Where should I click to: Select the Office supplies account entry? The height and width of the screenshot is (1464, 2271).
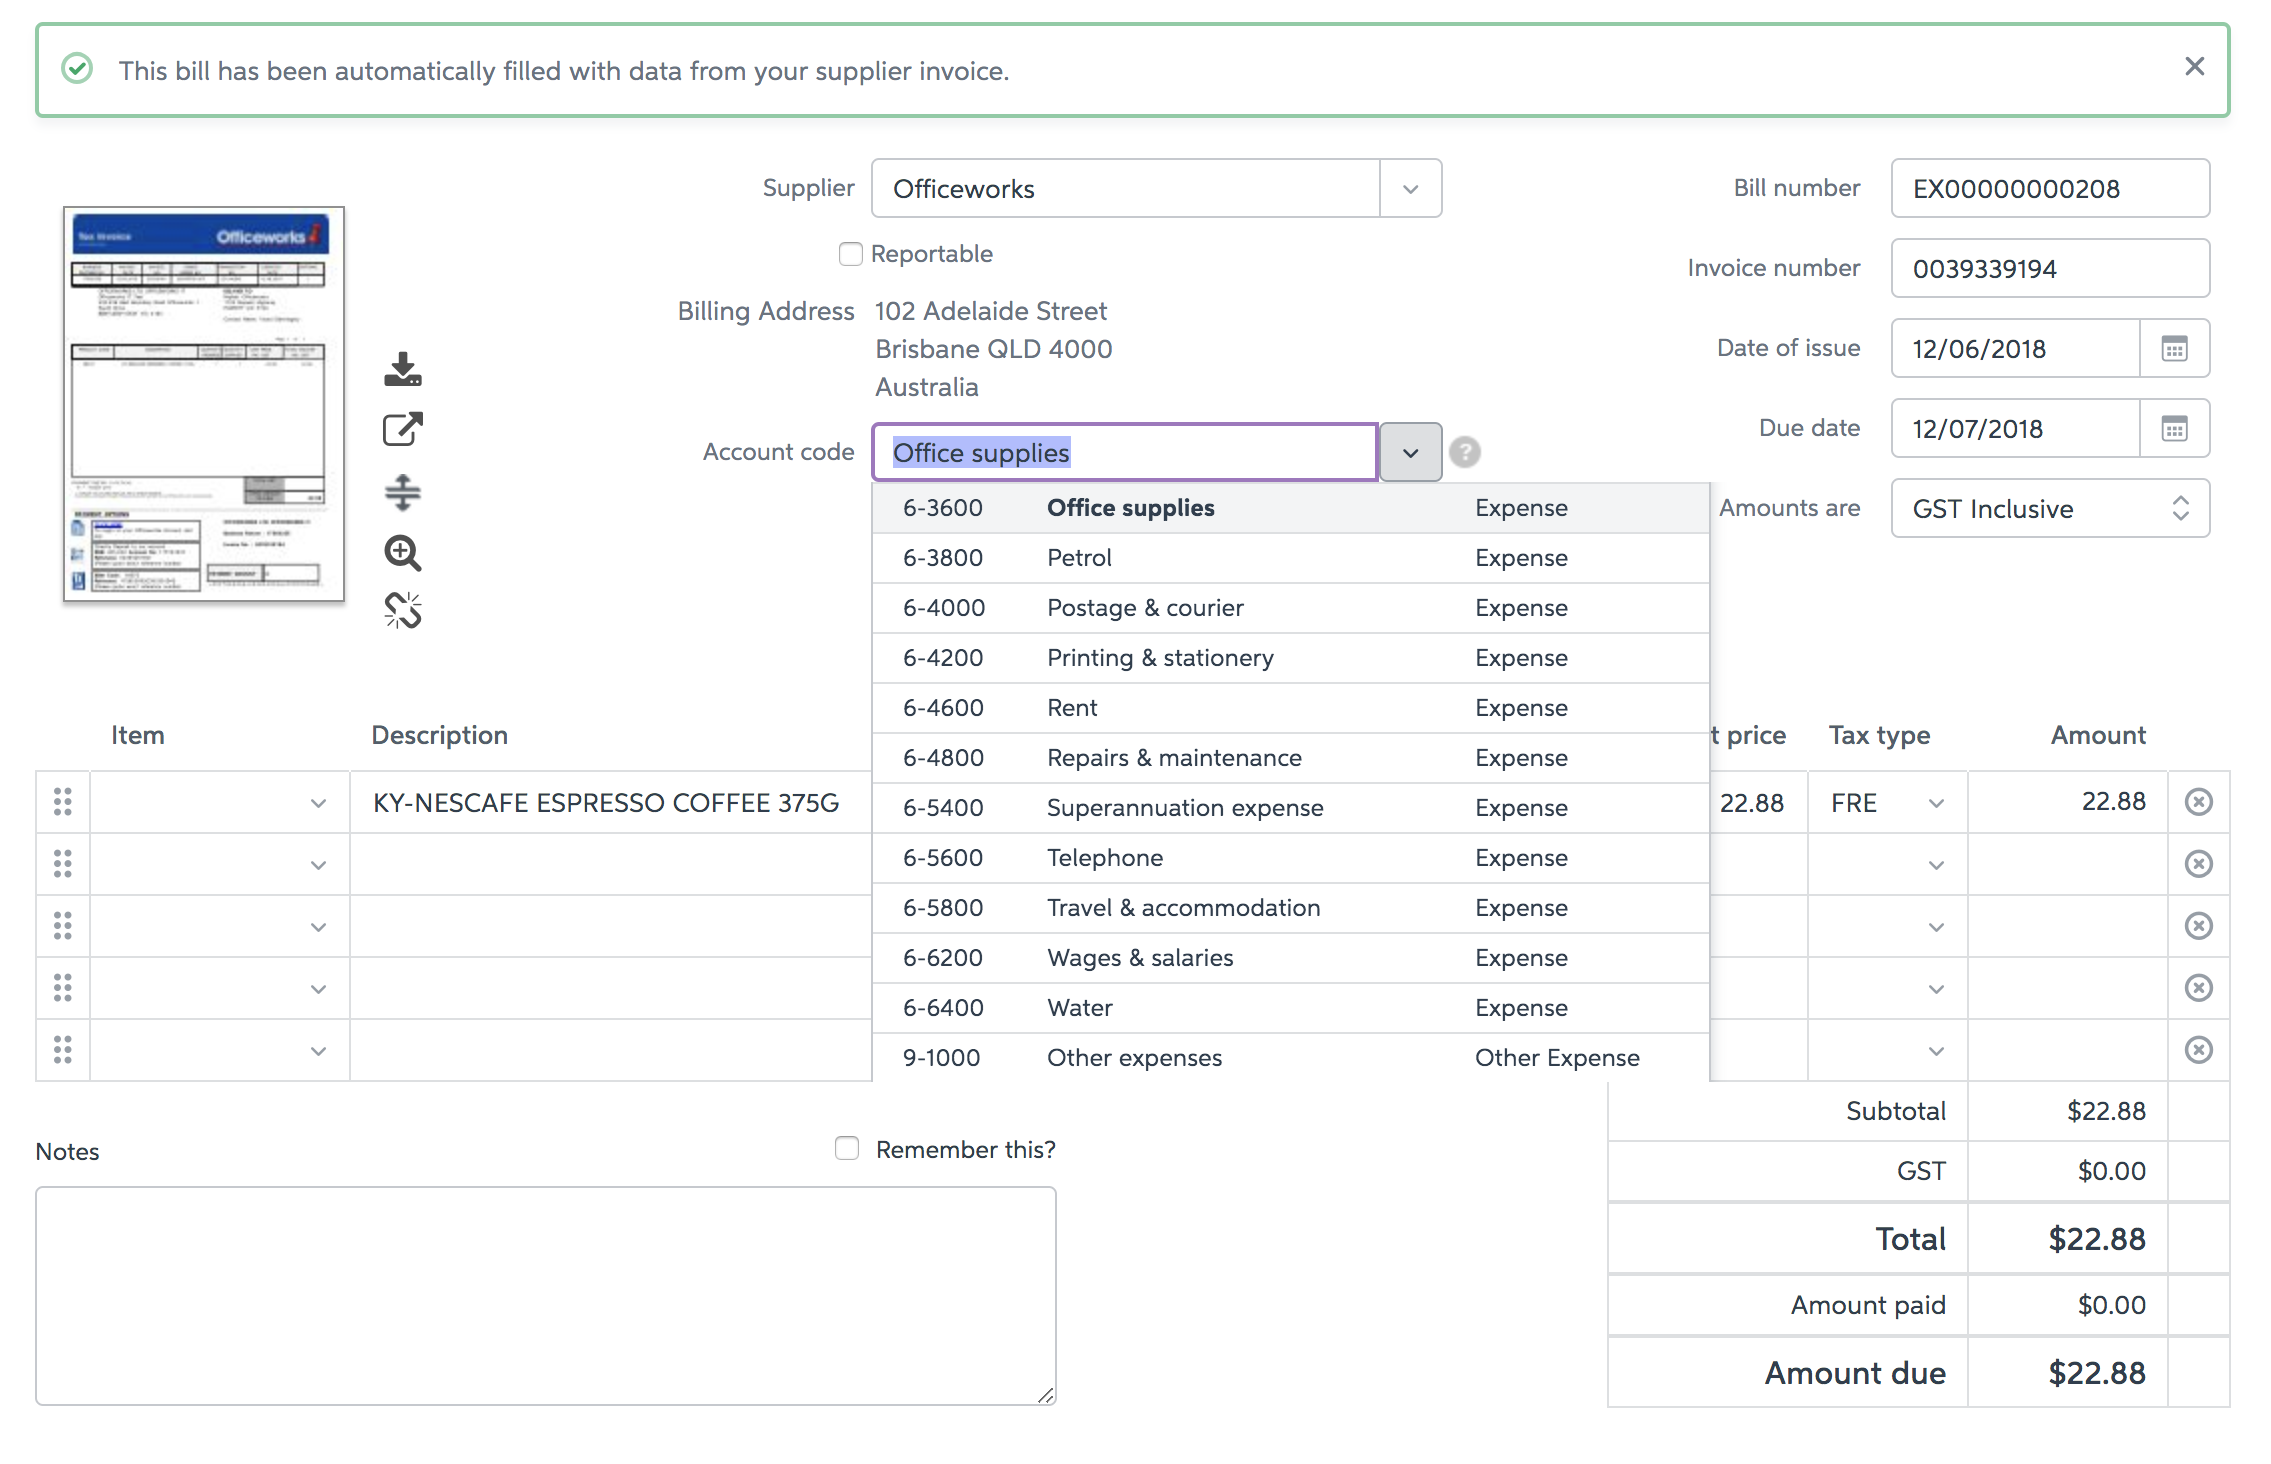[1130, 507]
